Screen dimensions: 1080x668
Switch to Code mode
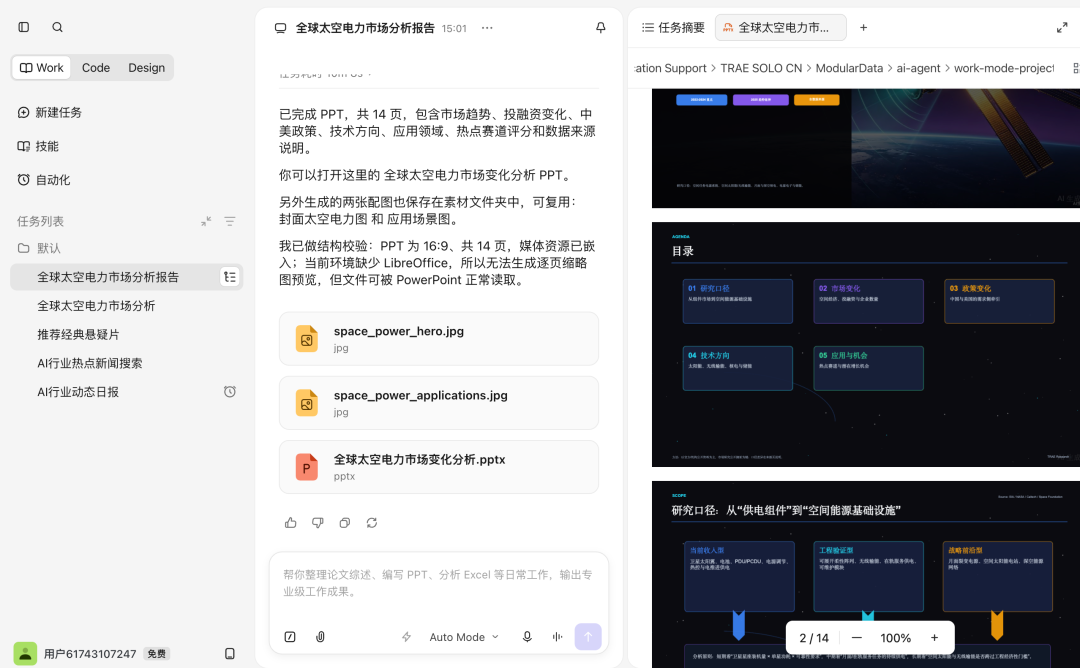click(96, 67)
